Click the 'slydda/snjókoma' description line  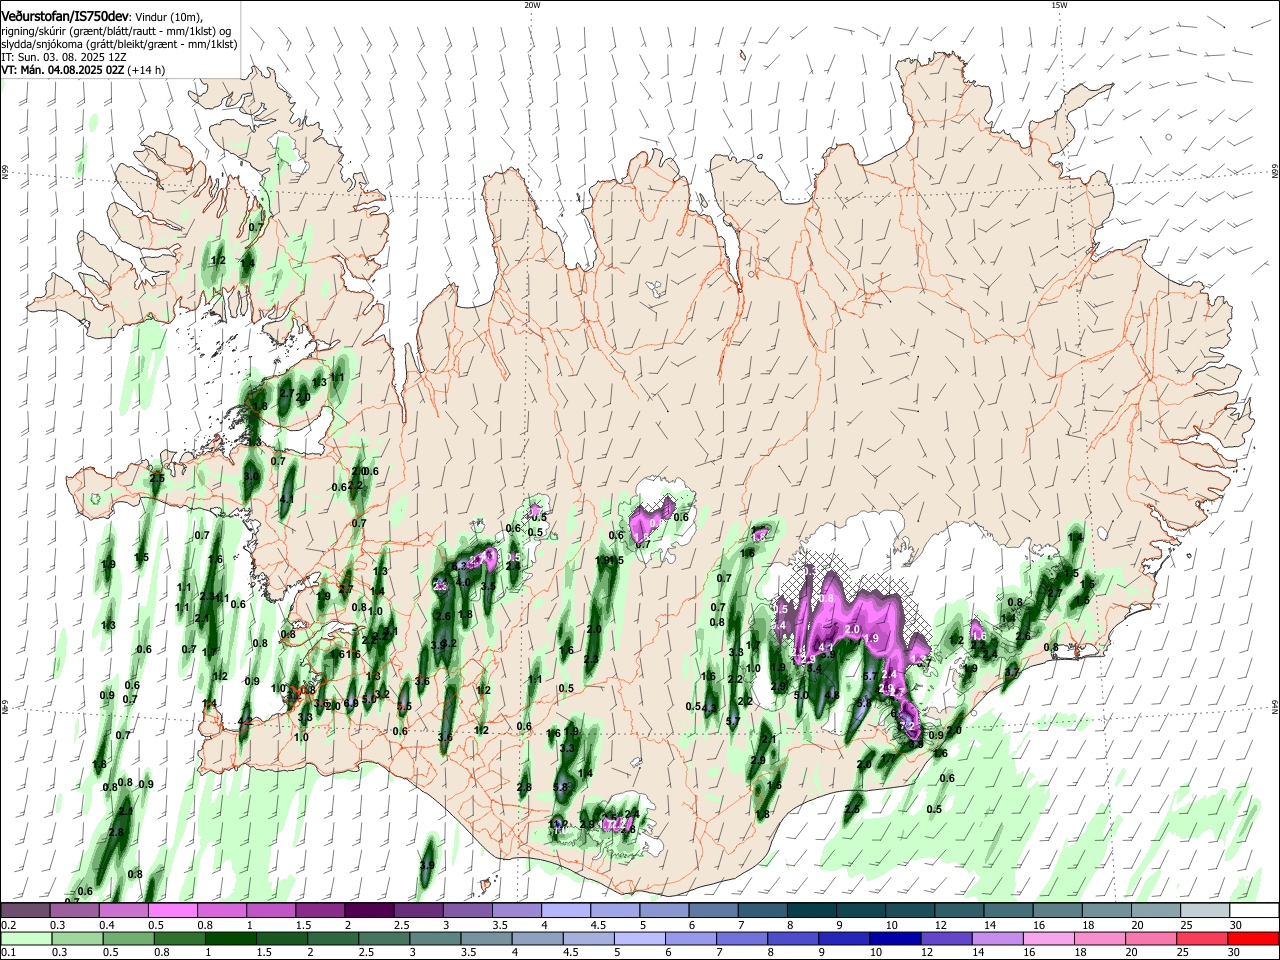coord(119,44)
